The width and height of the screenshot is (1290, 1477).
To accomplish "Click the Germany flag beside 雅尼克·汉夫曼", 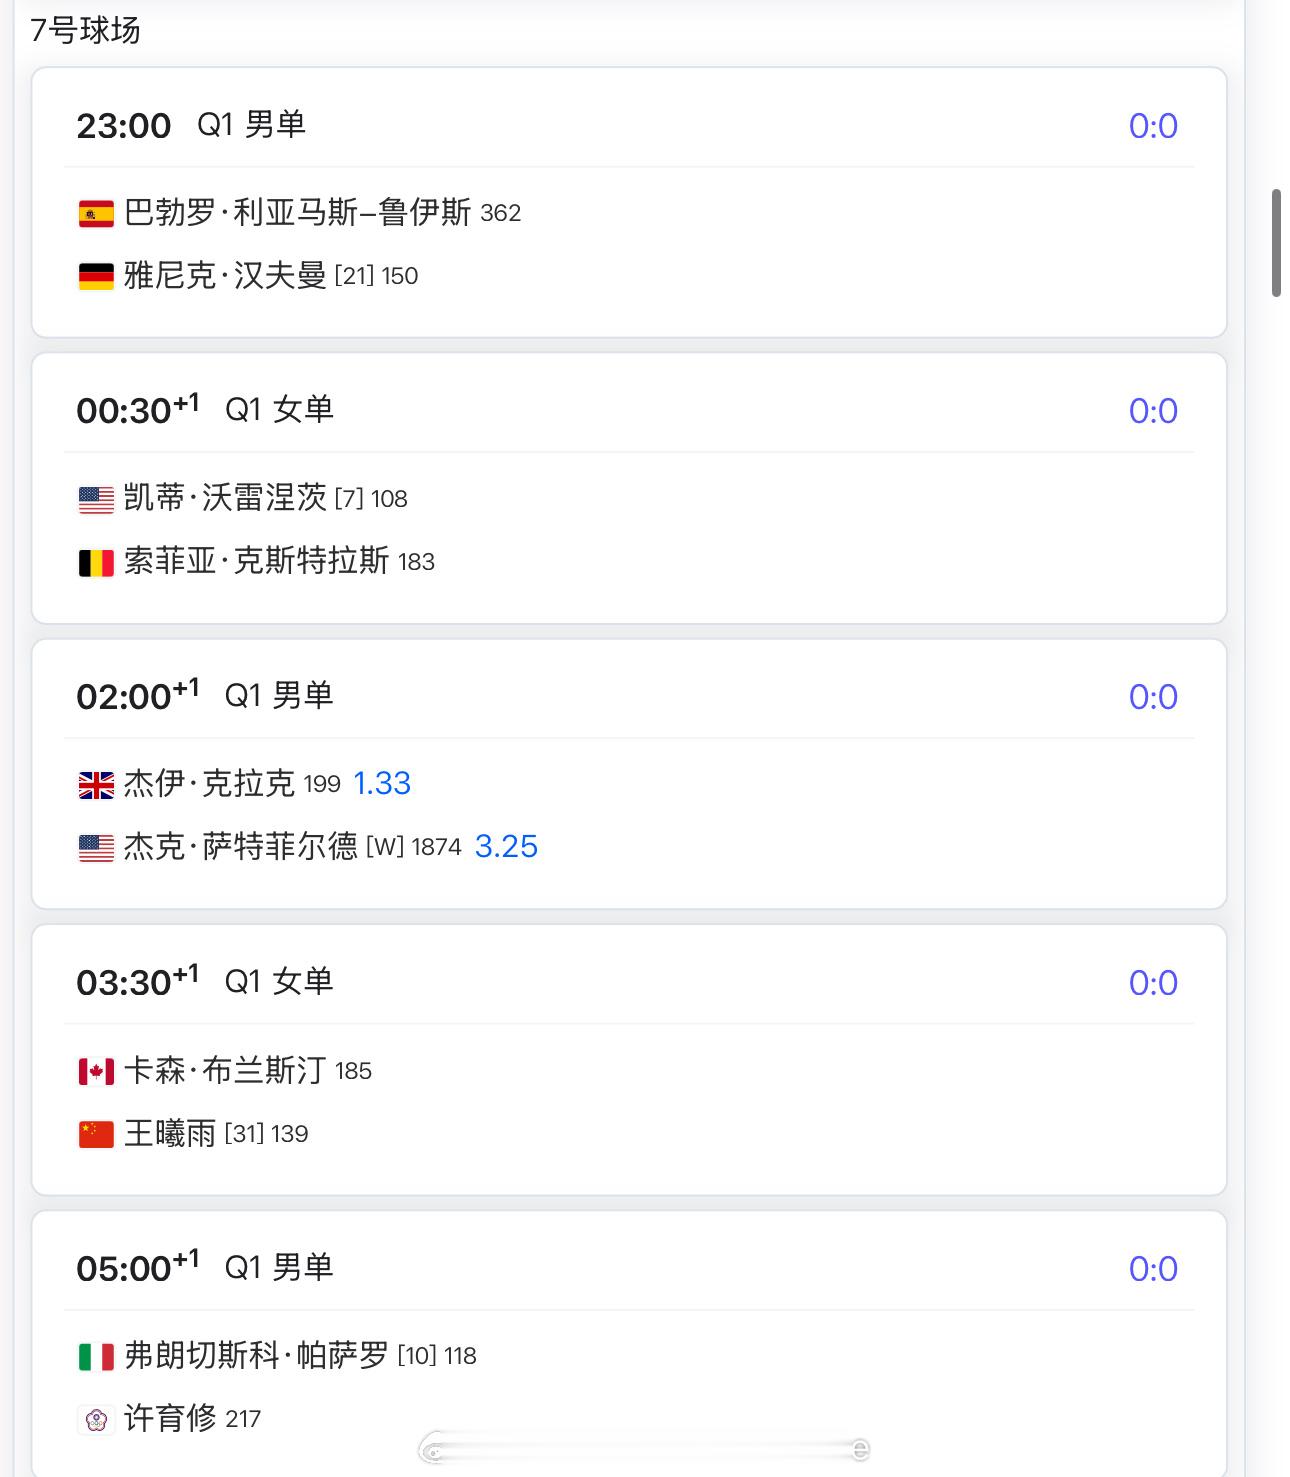I will [96, 277].
